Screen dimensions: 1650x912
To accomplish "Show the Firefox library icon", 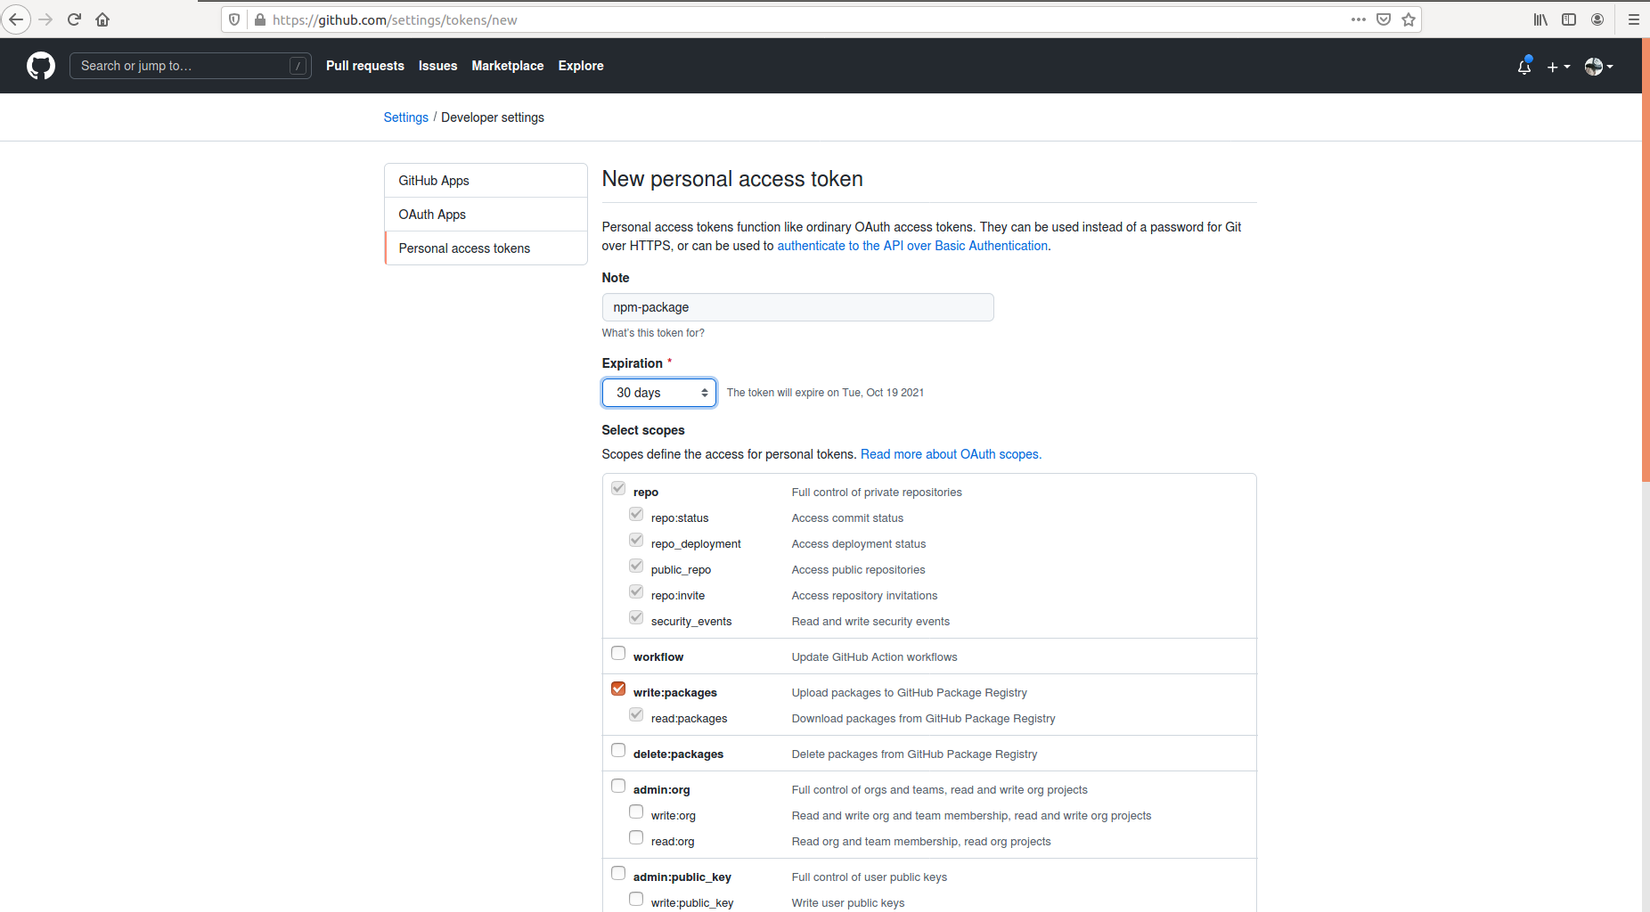I will [x=1541, y=20].
